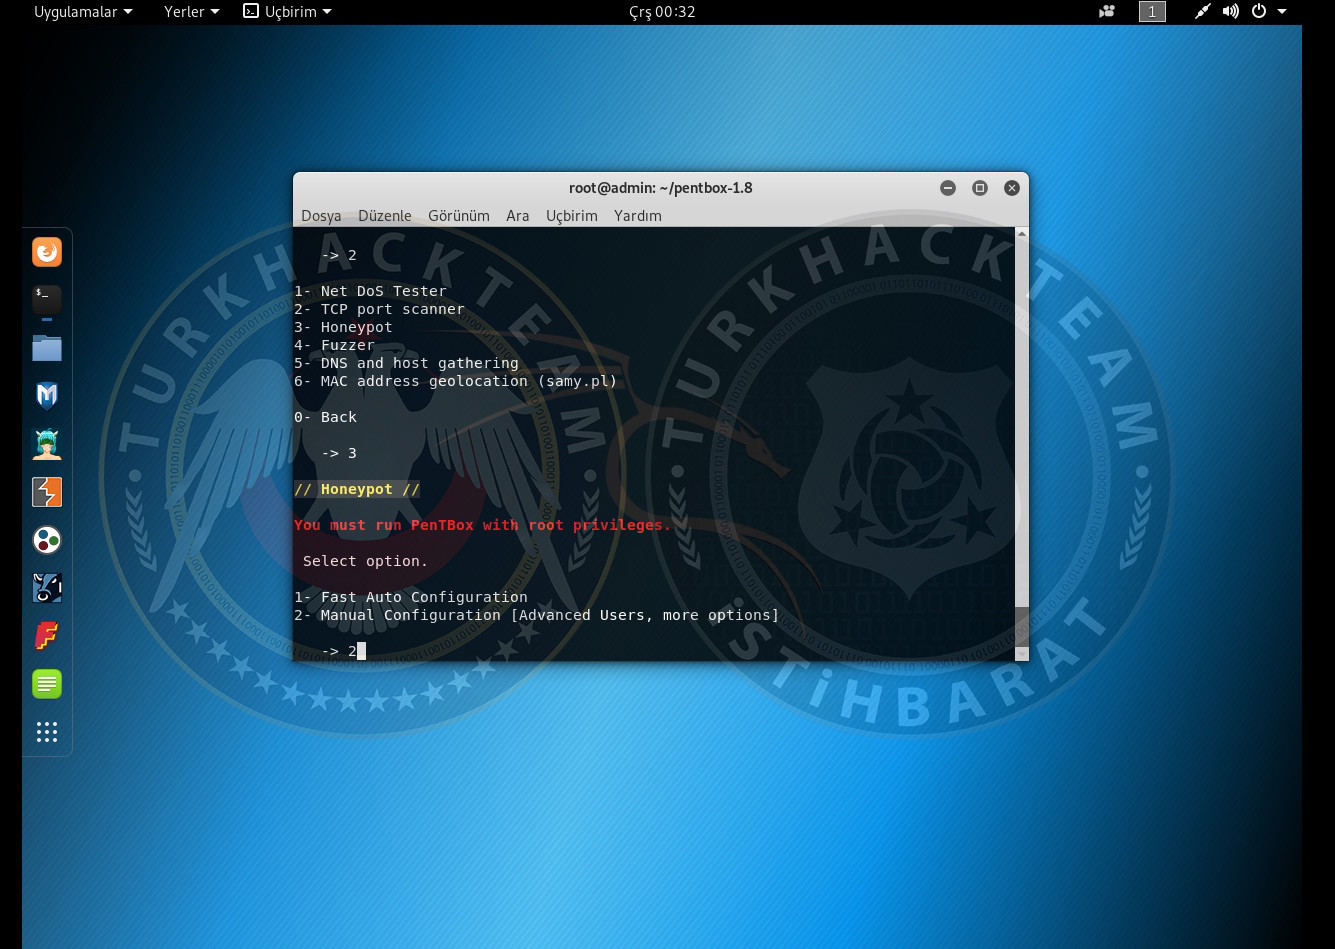Click '5- DNS and host gathering'
1335x949 pixels.
[406, 363]
